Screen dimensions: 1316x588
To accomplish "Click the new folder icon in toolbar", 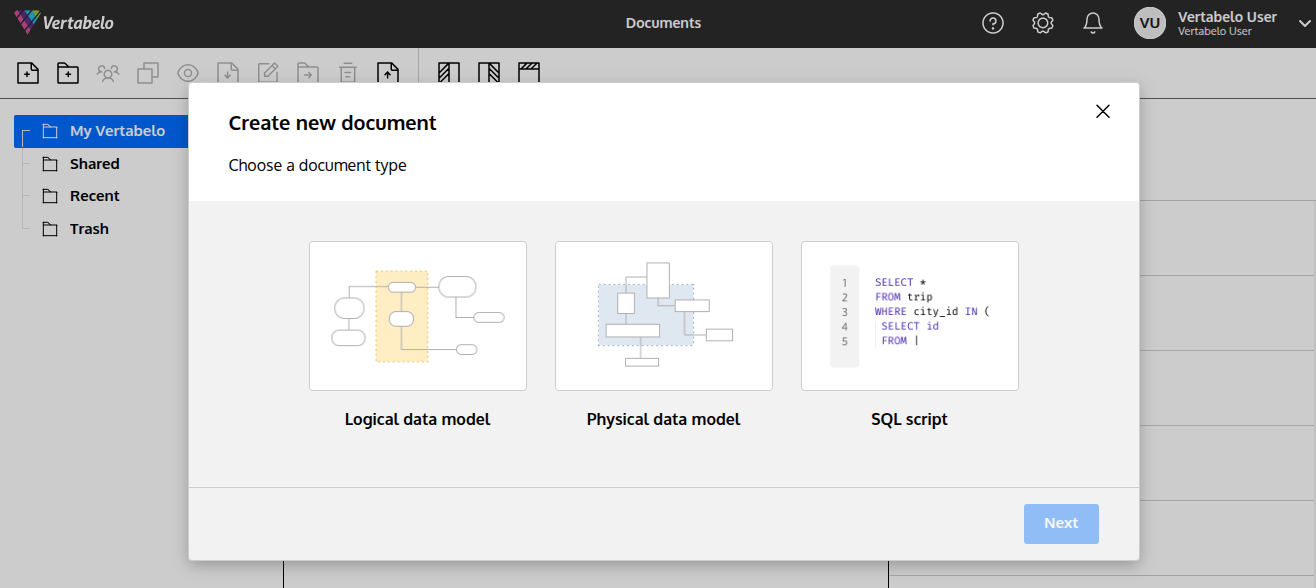I will [67, 73].
